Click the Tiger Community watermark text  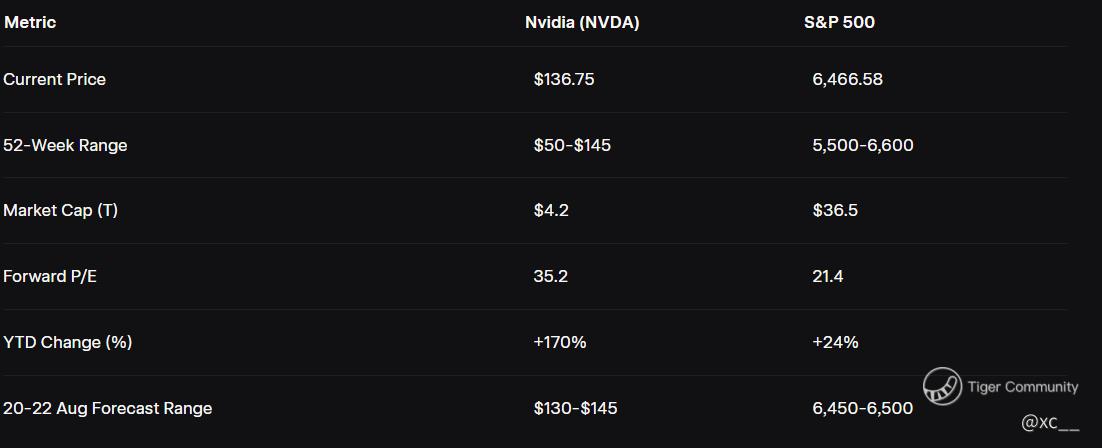pos(1022,387)
